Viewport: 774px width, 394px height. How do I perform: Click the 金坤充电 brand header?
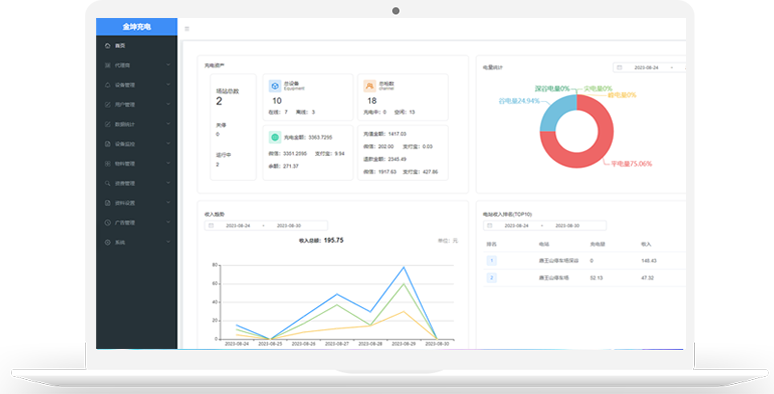137,27
